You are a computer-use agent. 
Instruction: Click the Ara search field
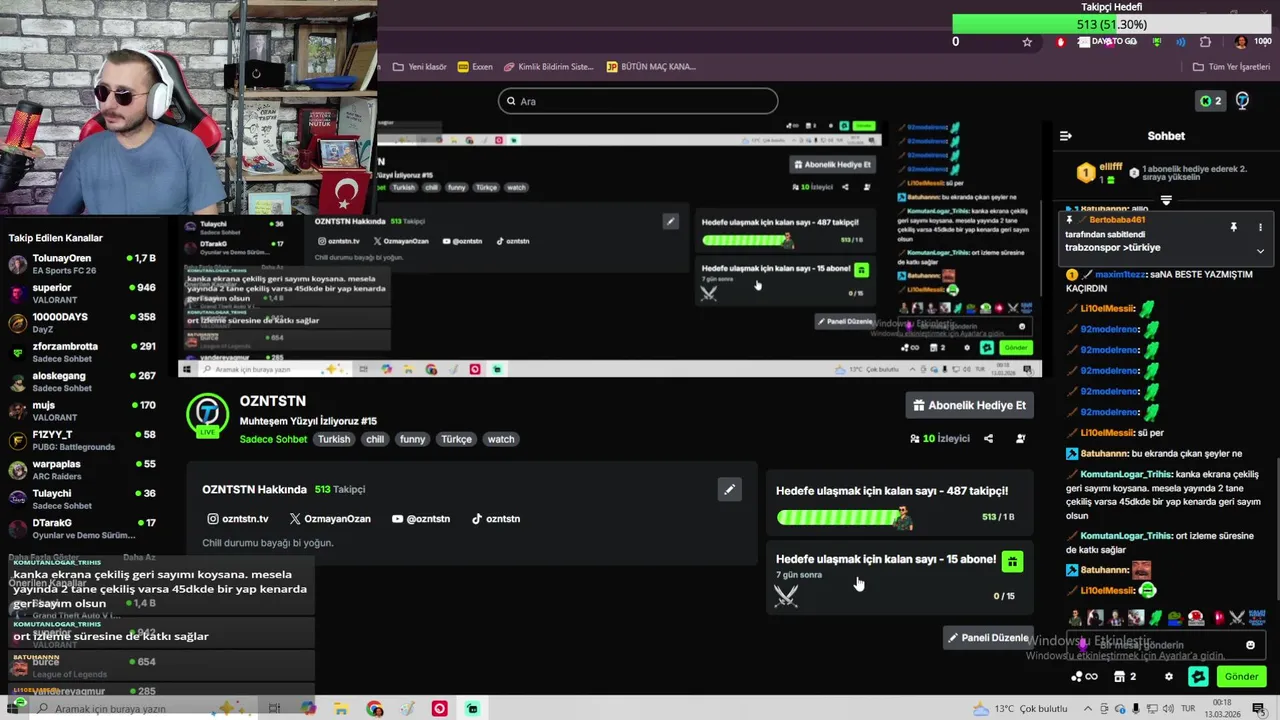pyautogui.click(x=638, y=101)
